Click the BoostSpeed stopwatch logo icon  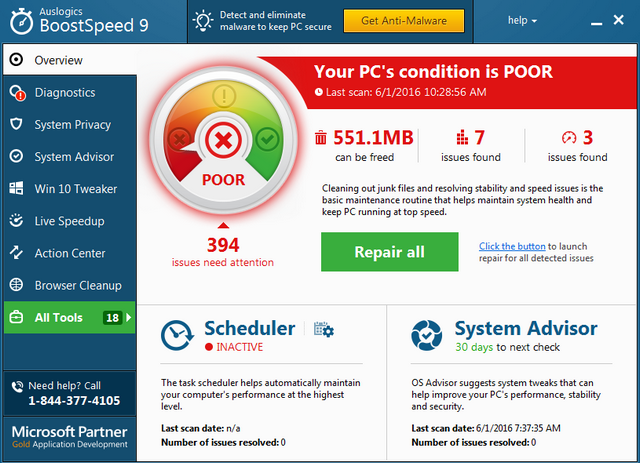(21, 21)
